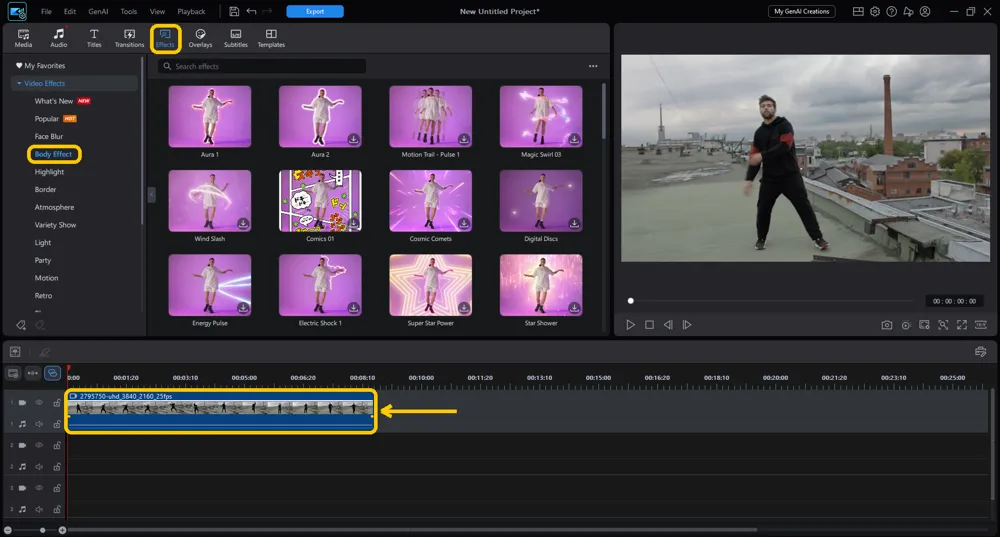Change the 16:9 aspect ratio
This screenshot has width=1000, height=537.
coord(981,325)
